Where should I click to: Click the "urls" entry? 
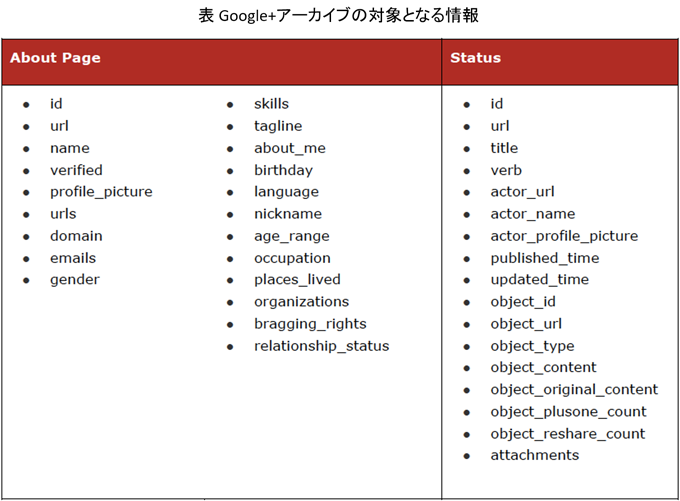[x=63, y=214]
